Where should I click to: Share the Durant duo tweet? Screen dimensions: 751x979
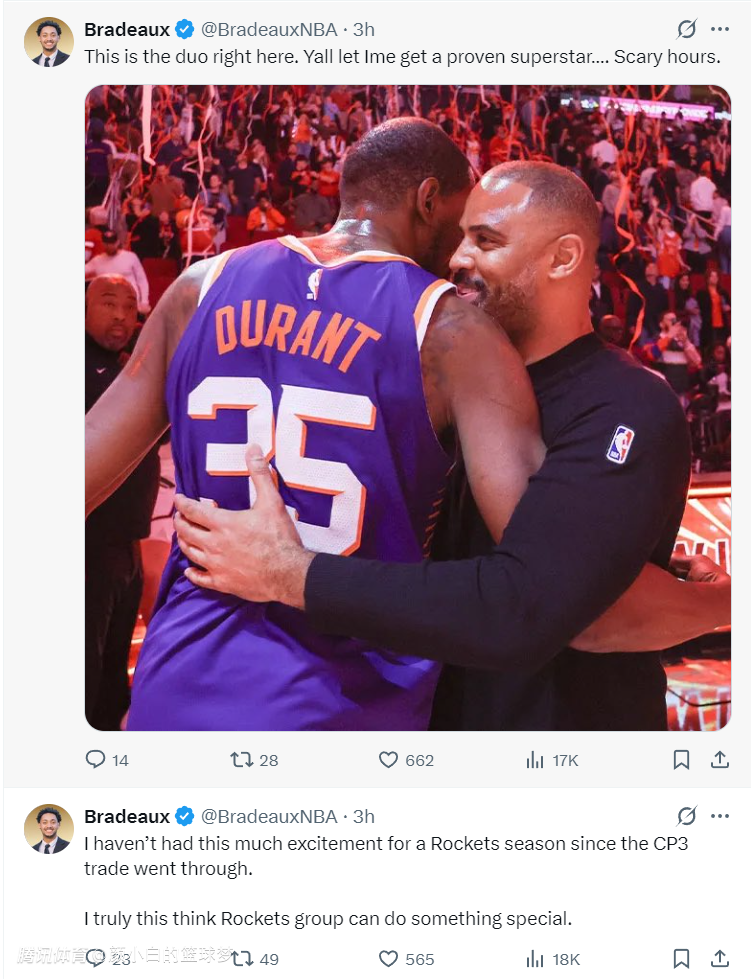tap(719, 760)
